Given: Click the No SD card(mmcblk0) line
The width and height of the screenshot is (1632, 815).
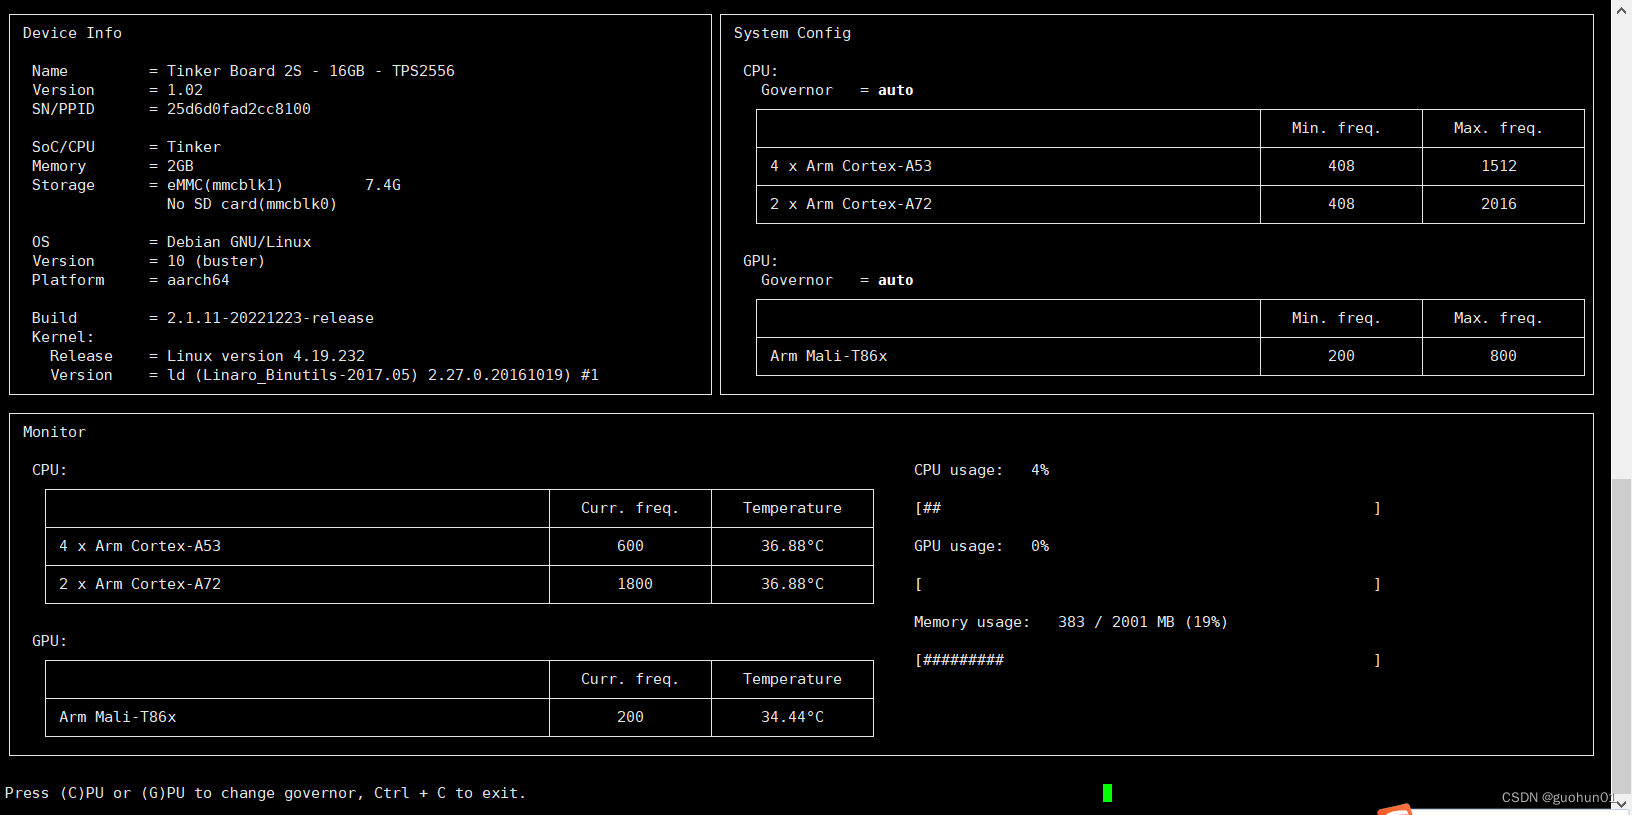Looking at the screenshot, I should pyautogui.click(x=252, y=204).
